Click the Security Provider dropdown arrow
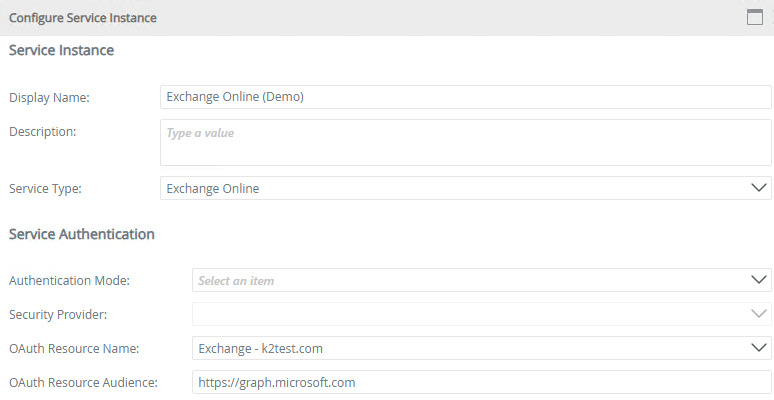The image size is (774, 400). 757,314
